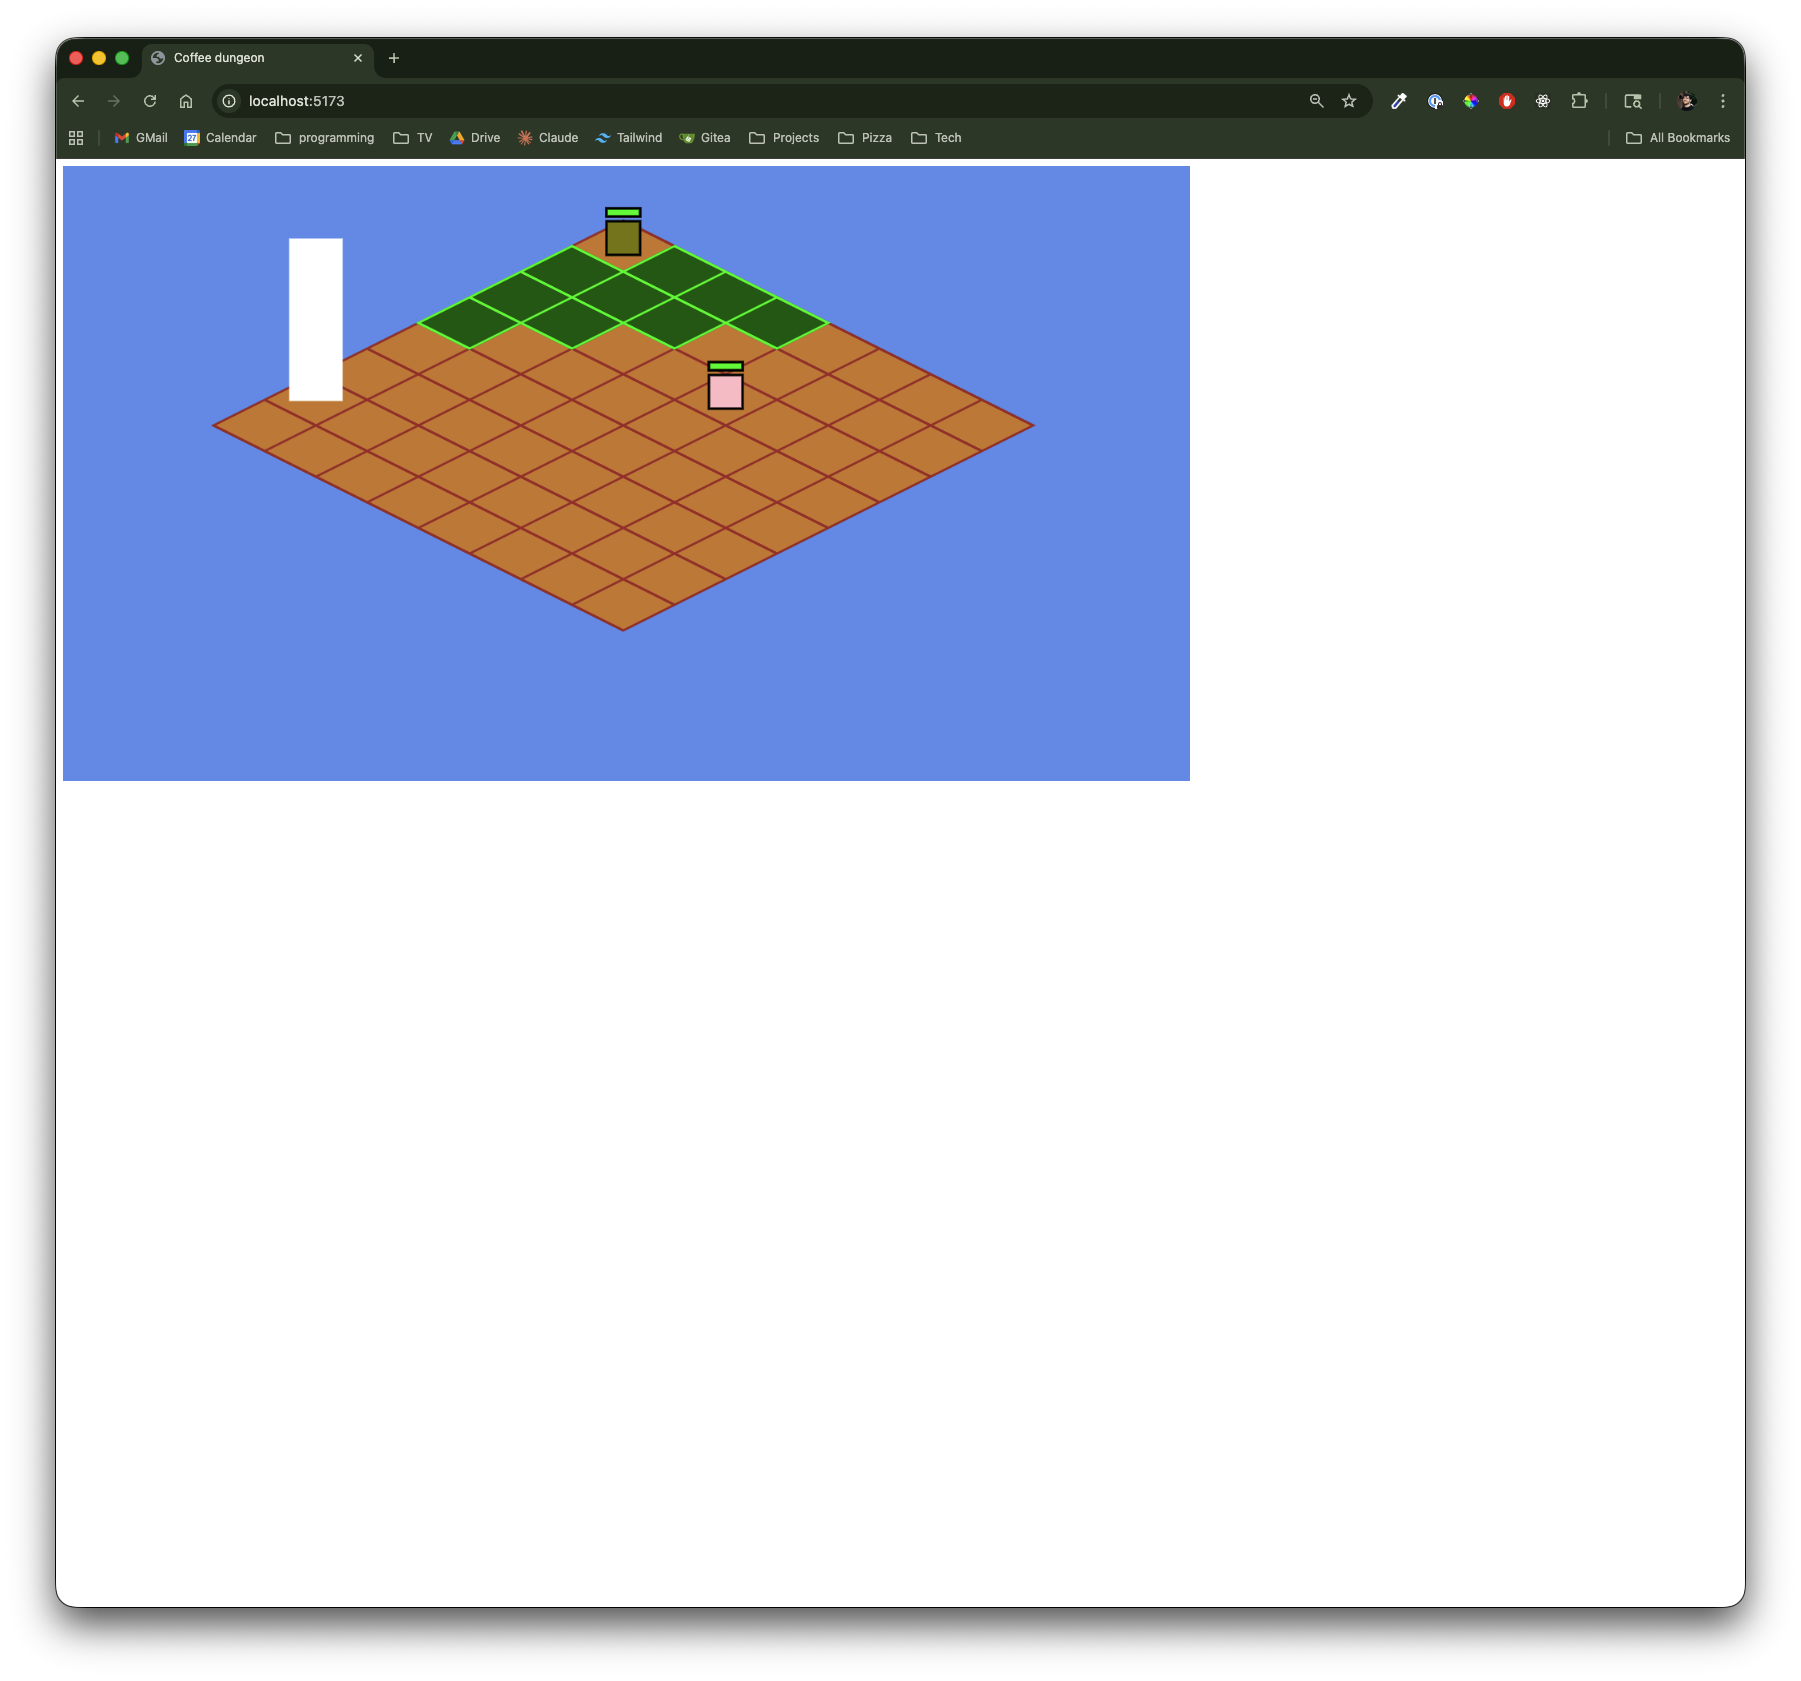The height and width of the screenshot is (1681, 1801).
Task: Open the Apps grid in bookmarks bar
Action: coord(76,138)
